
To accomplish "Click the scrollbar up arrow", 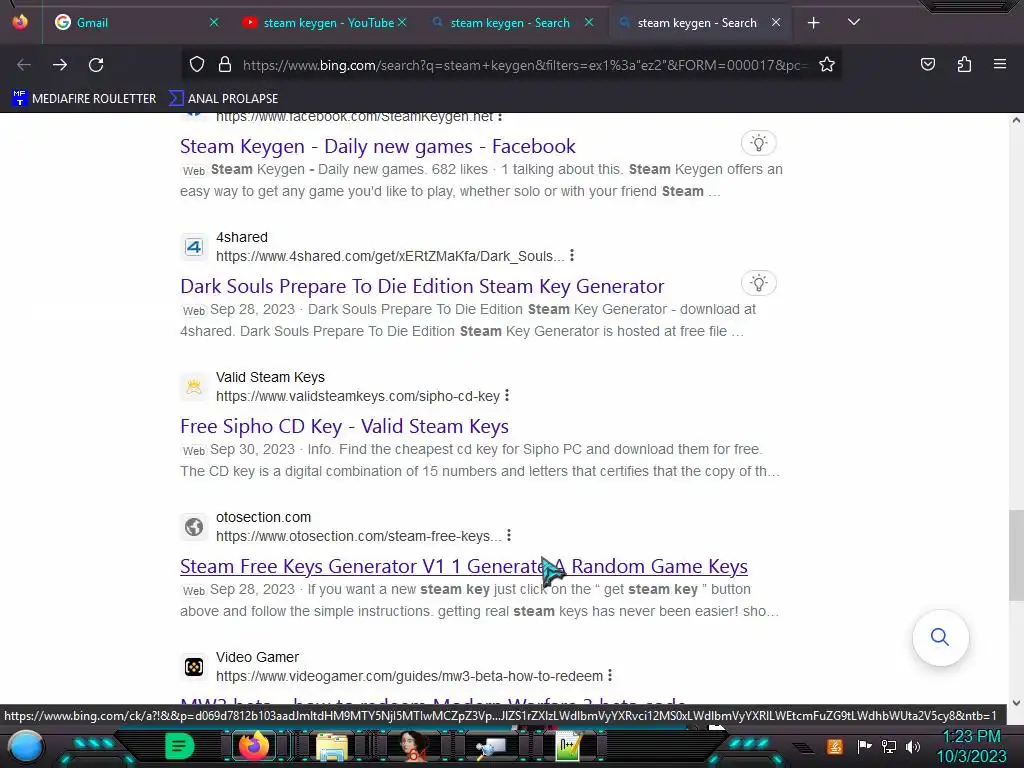I will [x=1016, y=120].
